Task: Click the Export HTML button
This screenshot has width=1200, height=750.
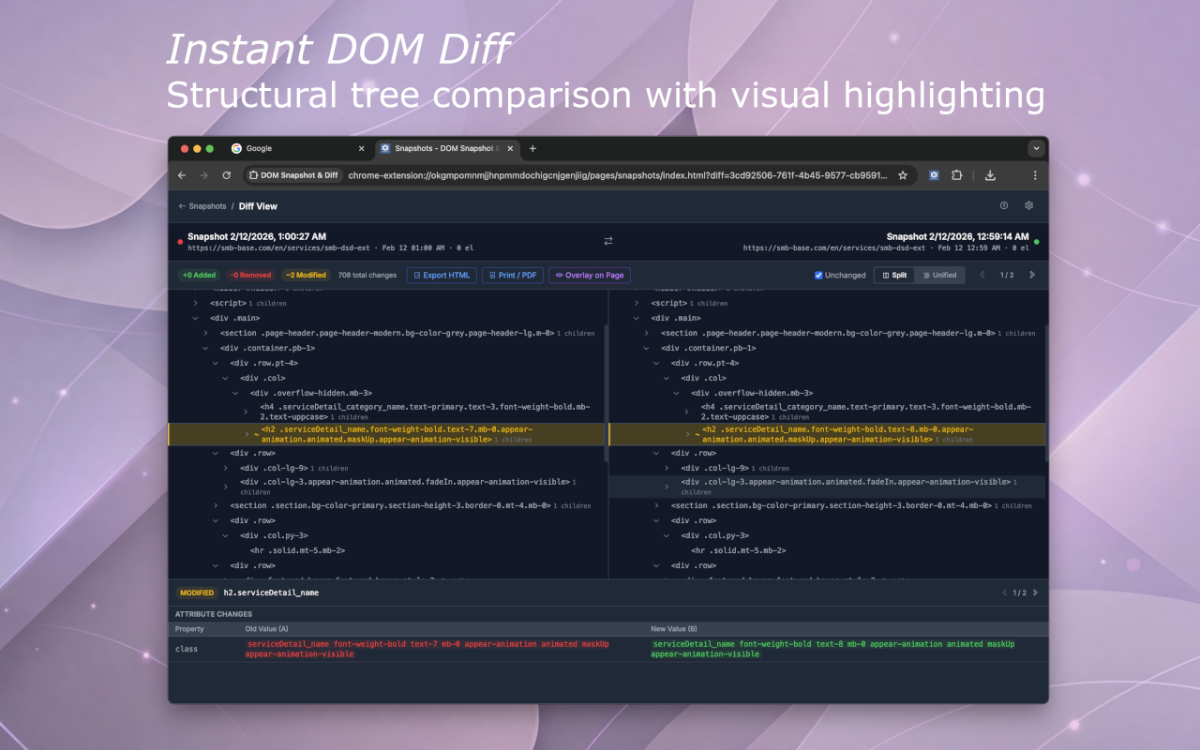Action: coord(440,275)
